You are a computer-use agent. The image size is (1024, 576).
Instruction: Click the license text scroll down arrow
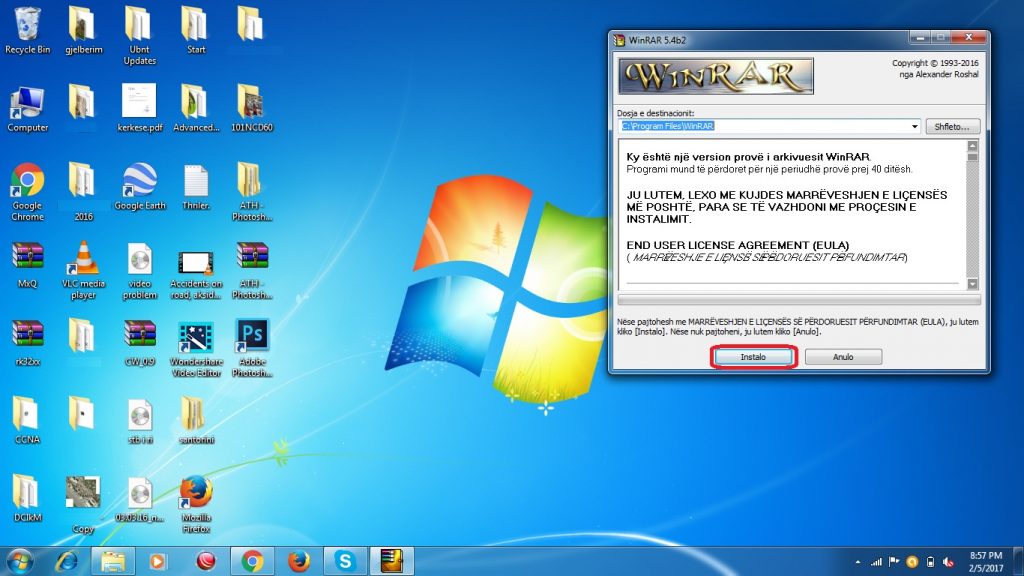[x=972, y=284]
